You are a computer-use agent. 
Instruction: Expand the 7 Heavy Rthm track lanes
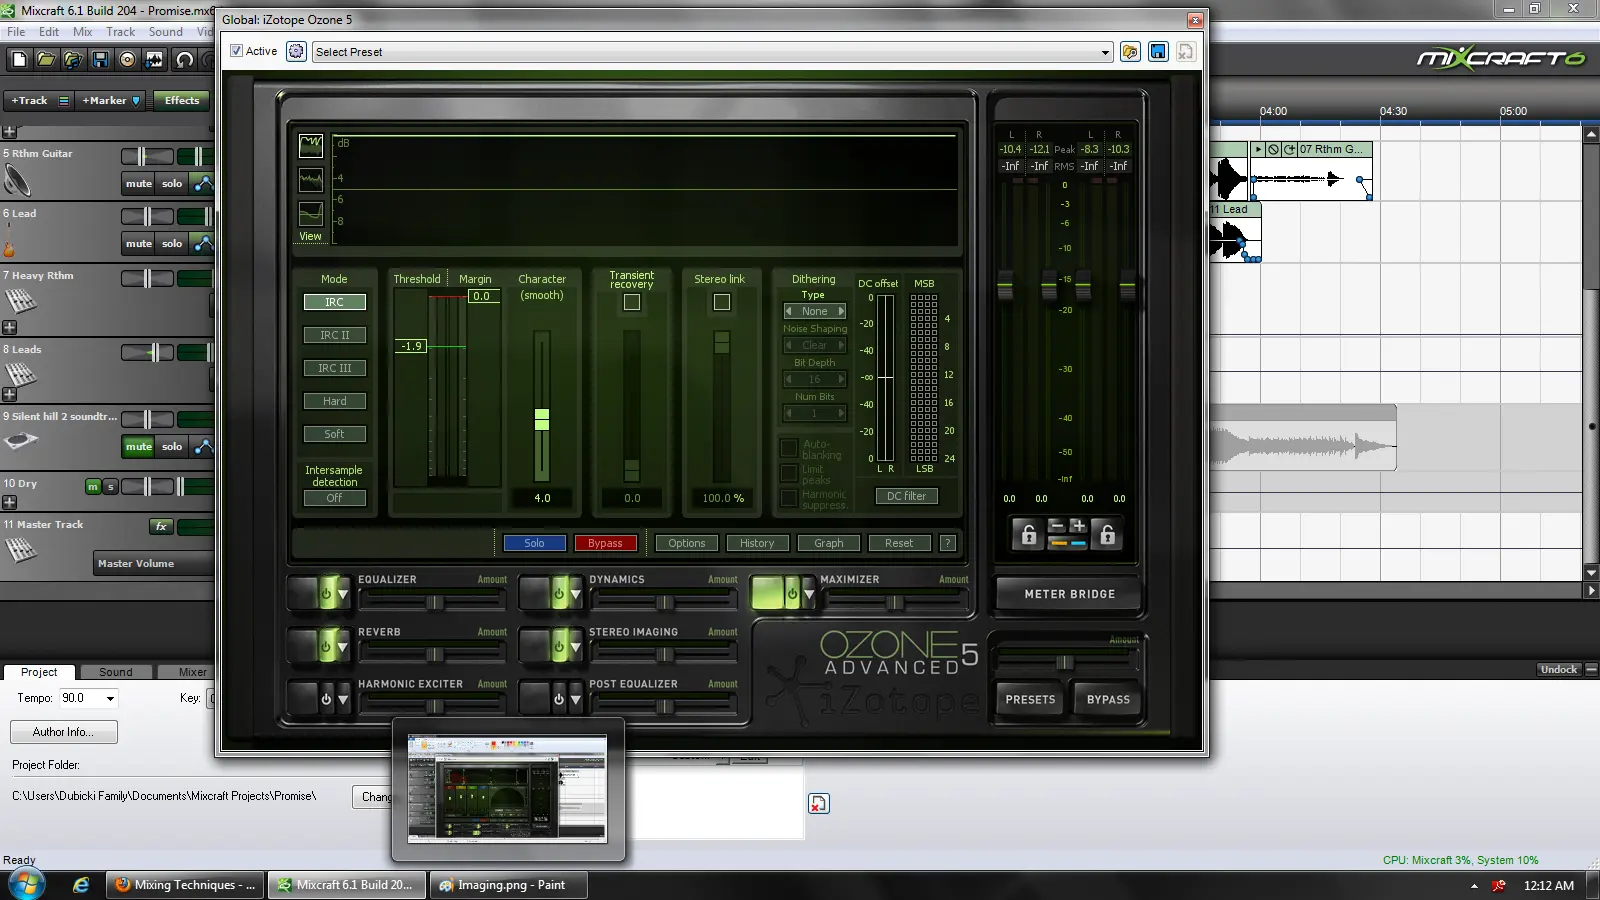click(x=9, y=327)
